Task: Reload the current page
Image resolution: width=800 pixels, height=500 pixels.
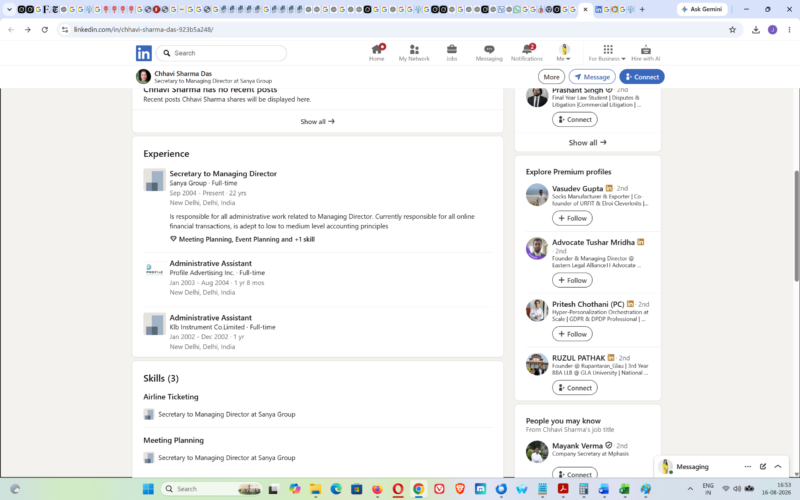Action: tap(45, 30)
